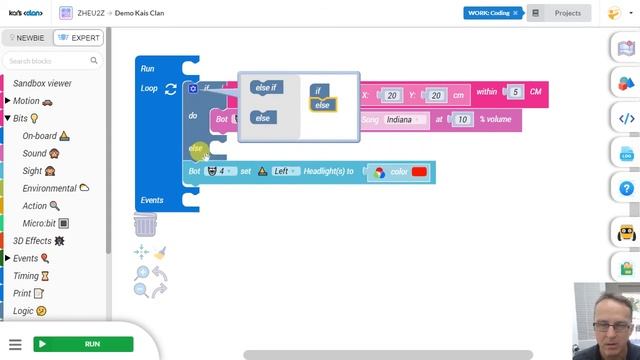The width and height of the screenshot is (640, 360).
Task: Edit the 10 % volume value
Action: click(462, 120)
